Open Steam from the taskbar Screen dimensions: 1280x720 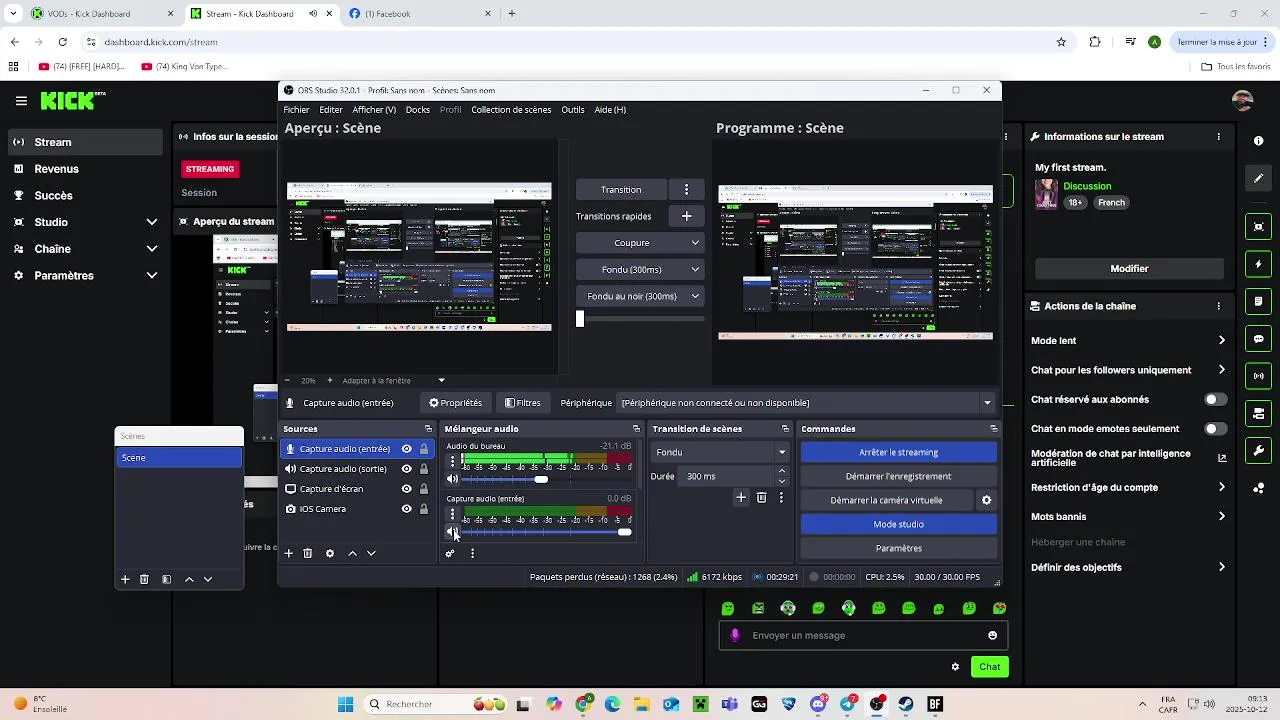pos(906,704)
